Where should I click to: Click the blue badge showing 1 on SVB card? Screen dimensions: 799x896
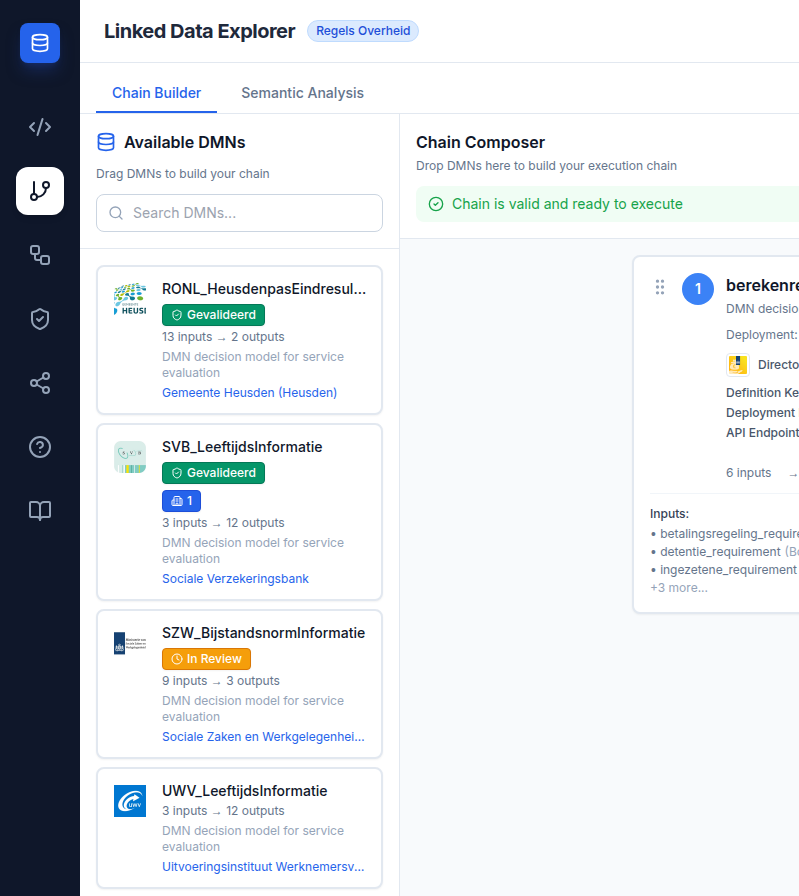click(x=182, y=501)
